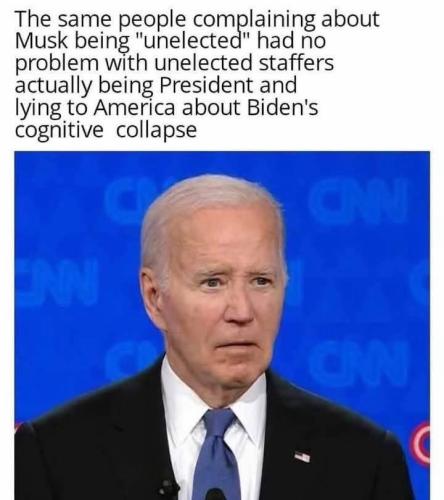Select the quoted word "unelected" in the caption
The height and width of the screenshot is (500, 444).
[193, 41]
